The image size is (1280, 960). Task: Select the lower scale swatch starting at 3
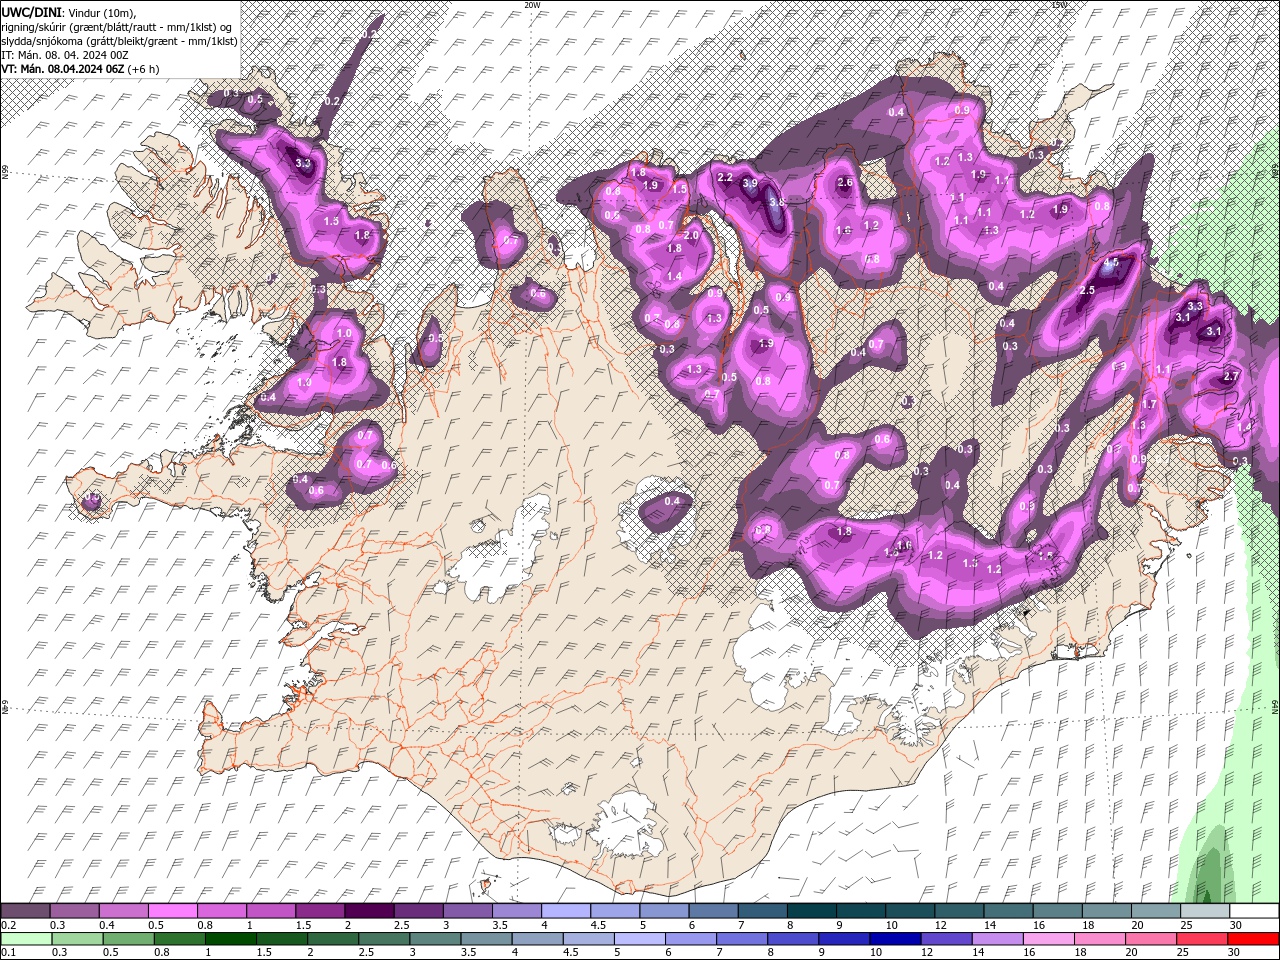(434, 939)
